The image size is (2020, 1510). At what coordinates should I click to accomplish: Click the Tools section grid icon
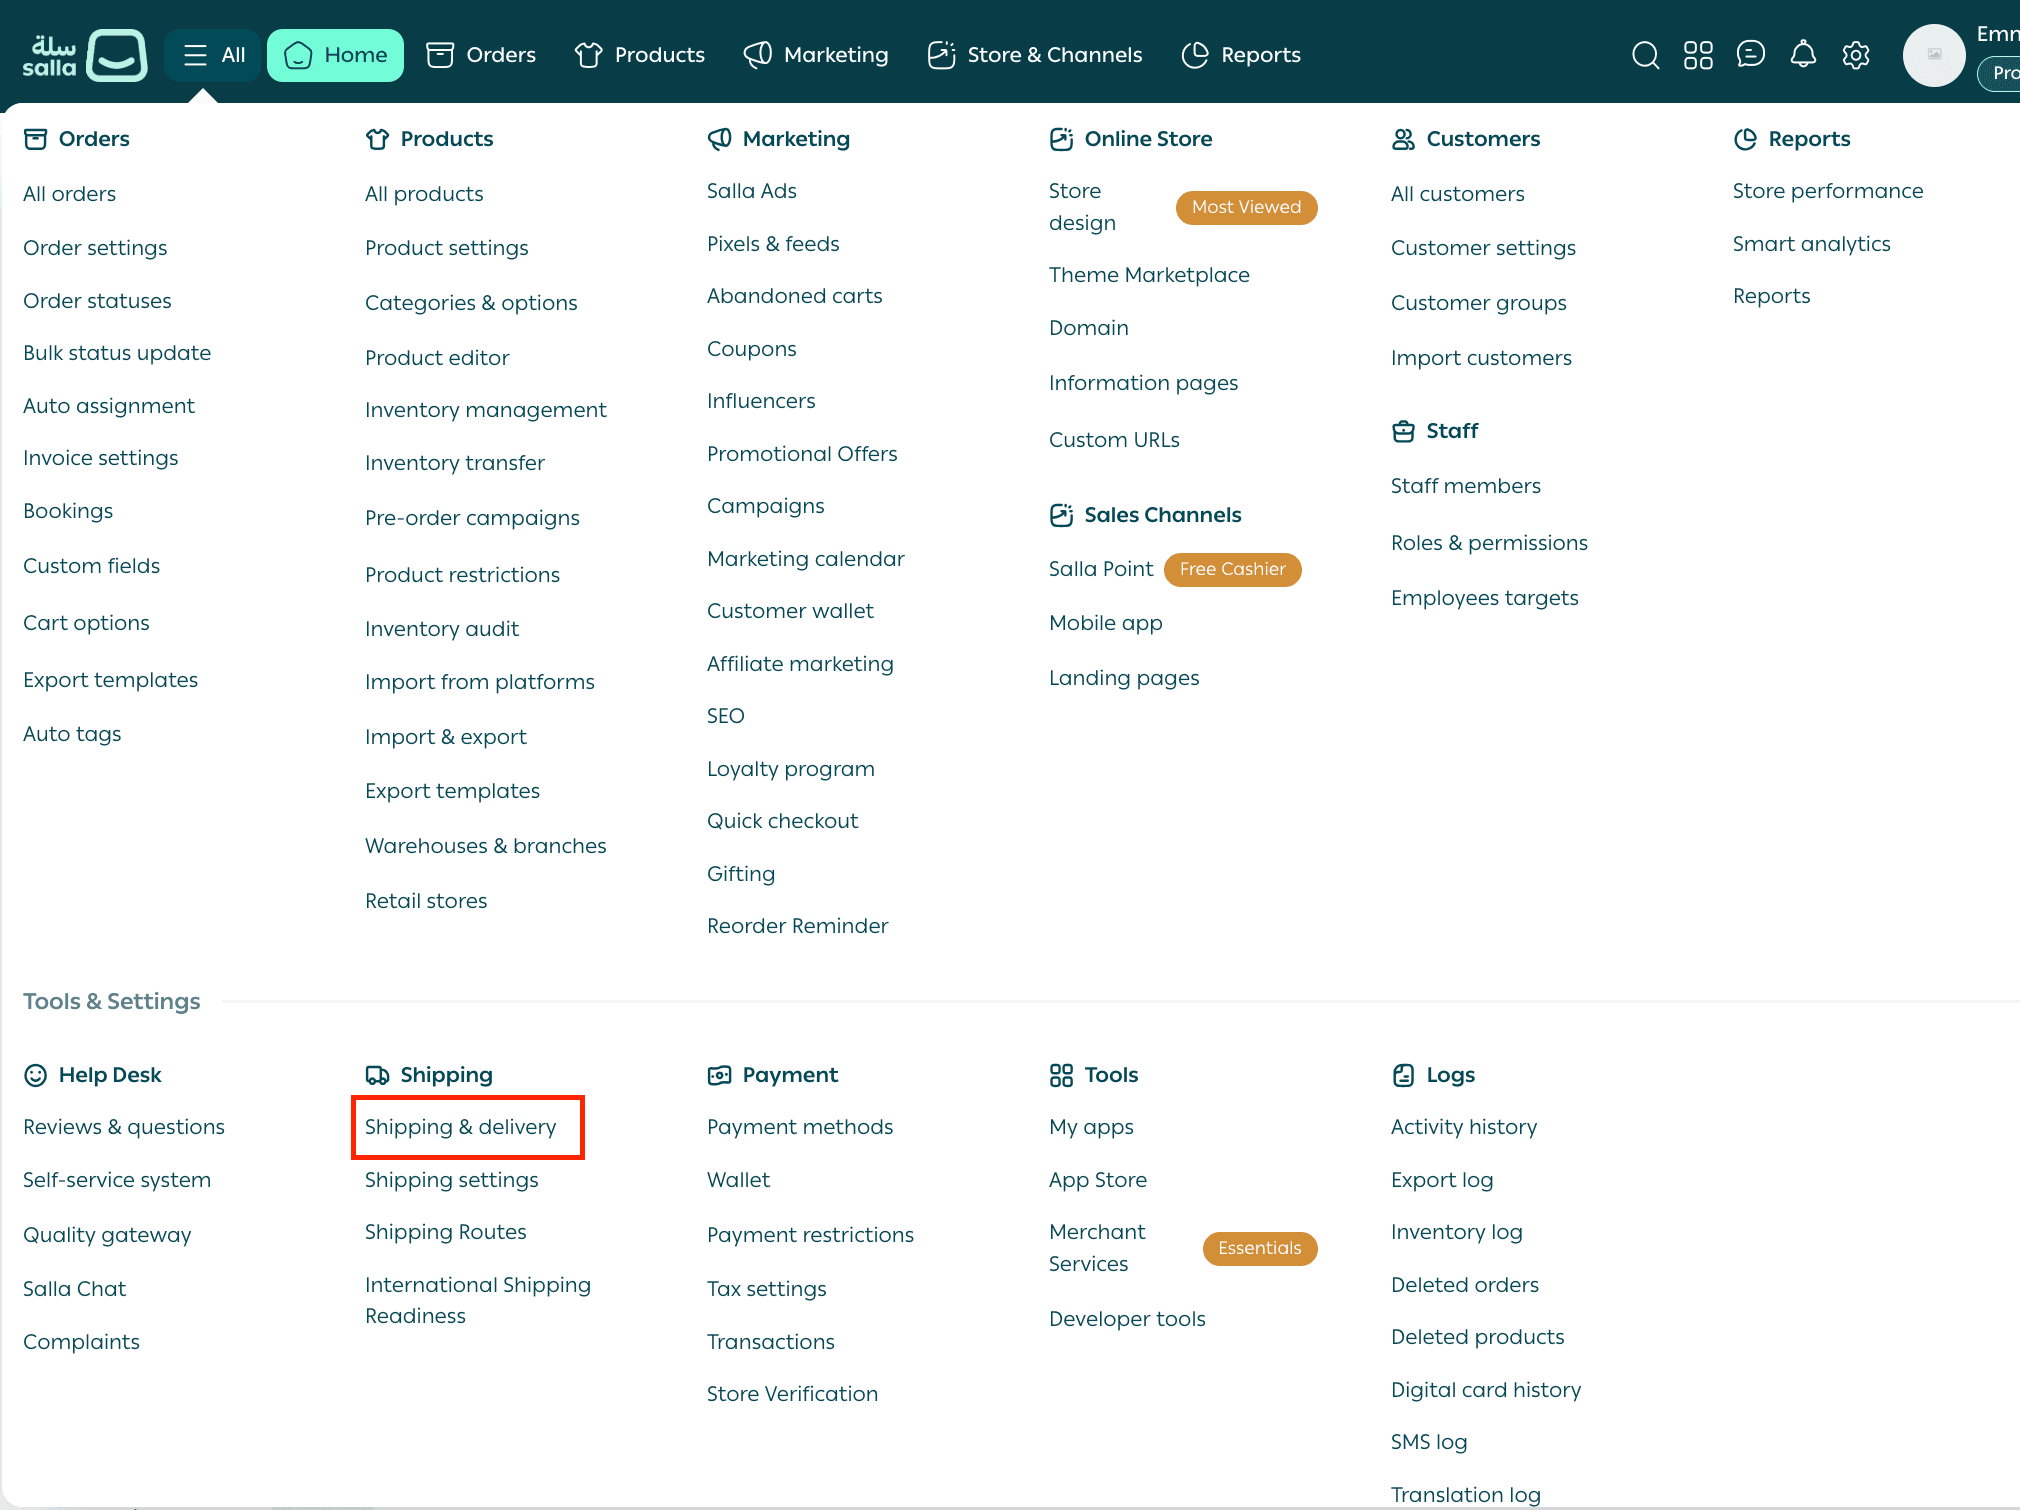1061,1075
